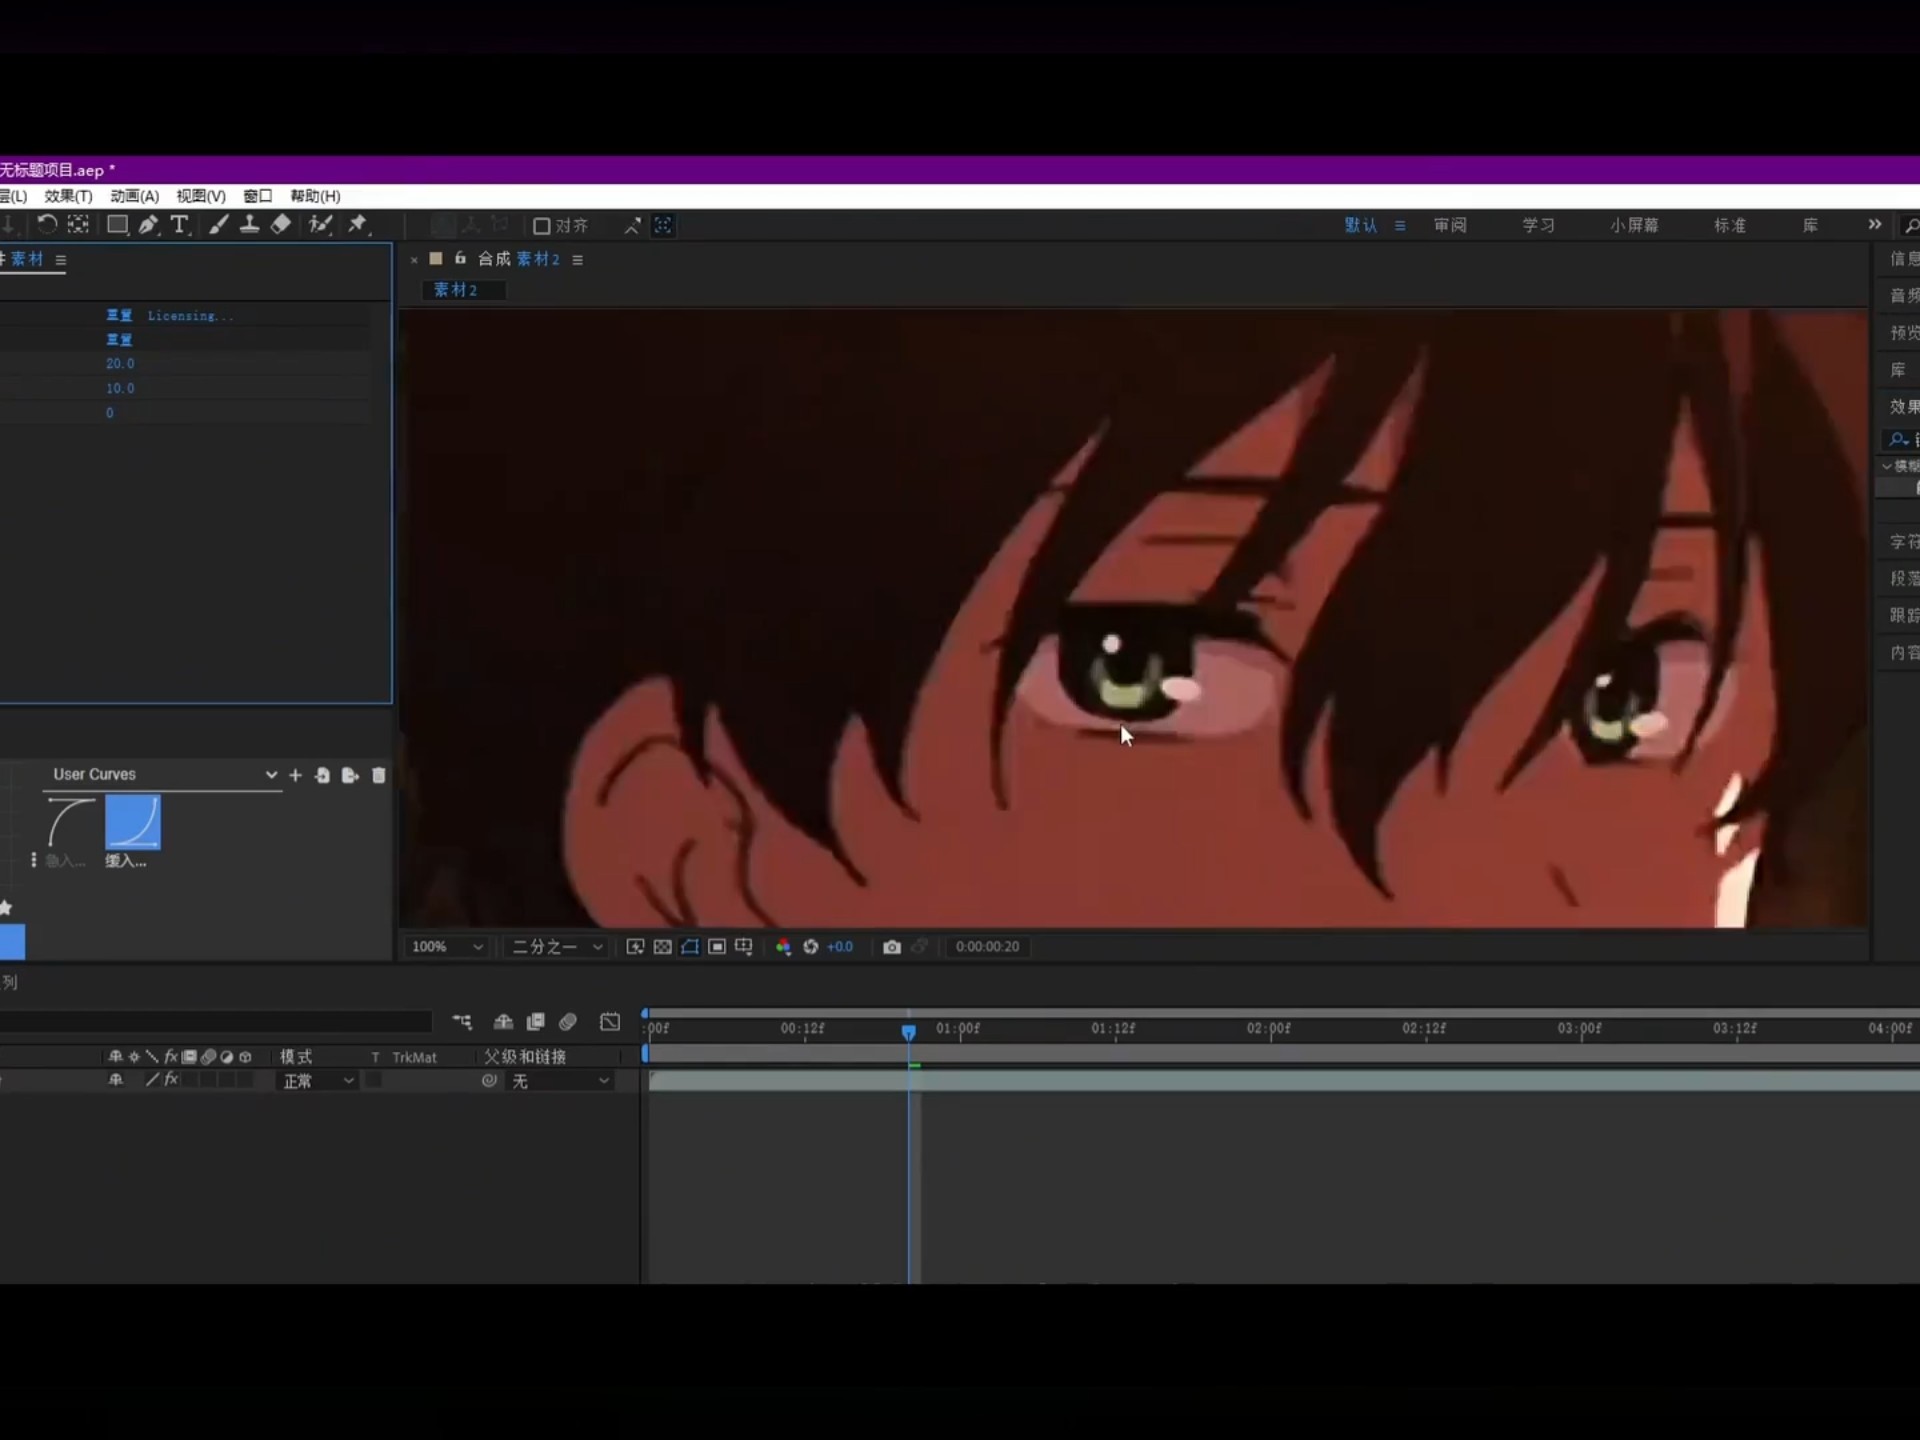Select the Puppet Pin tool
Viewport: 1920px width, 1440px height.
click(x=357, y=225)
